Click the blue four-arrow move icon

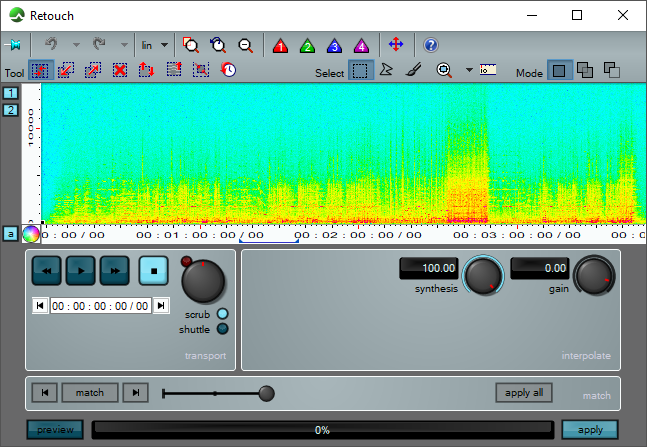pyautogui.click(x=396, y=45)
